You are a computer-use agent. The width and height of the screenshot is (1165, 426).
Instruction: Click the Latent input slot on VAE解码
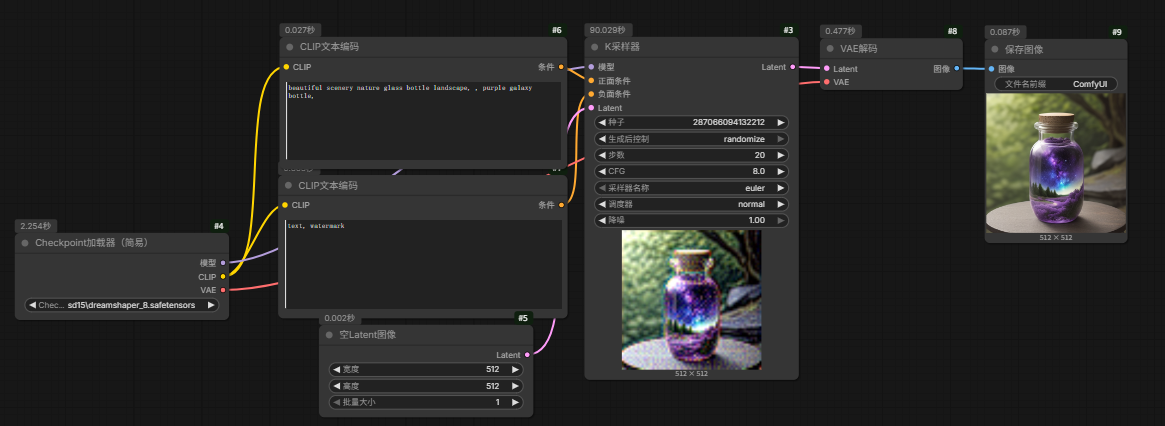[827, 68]
